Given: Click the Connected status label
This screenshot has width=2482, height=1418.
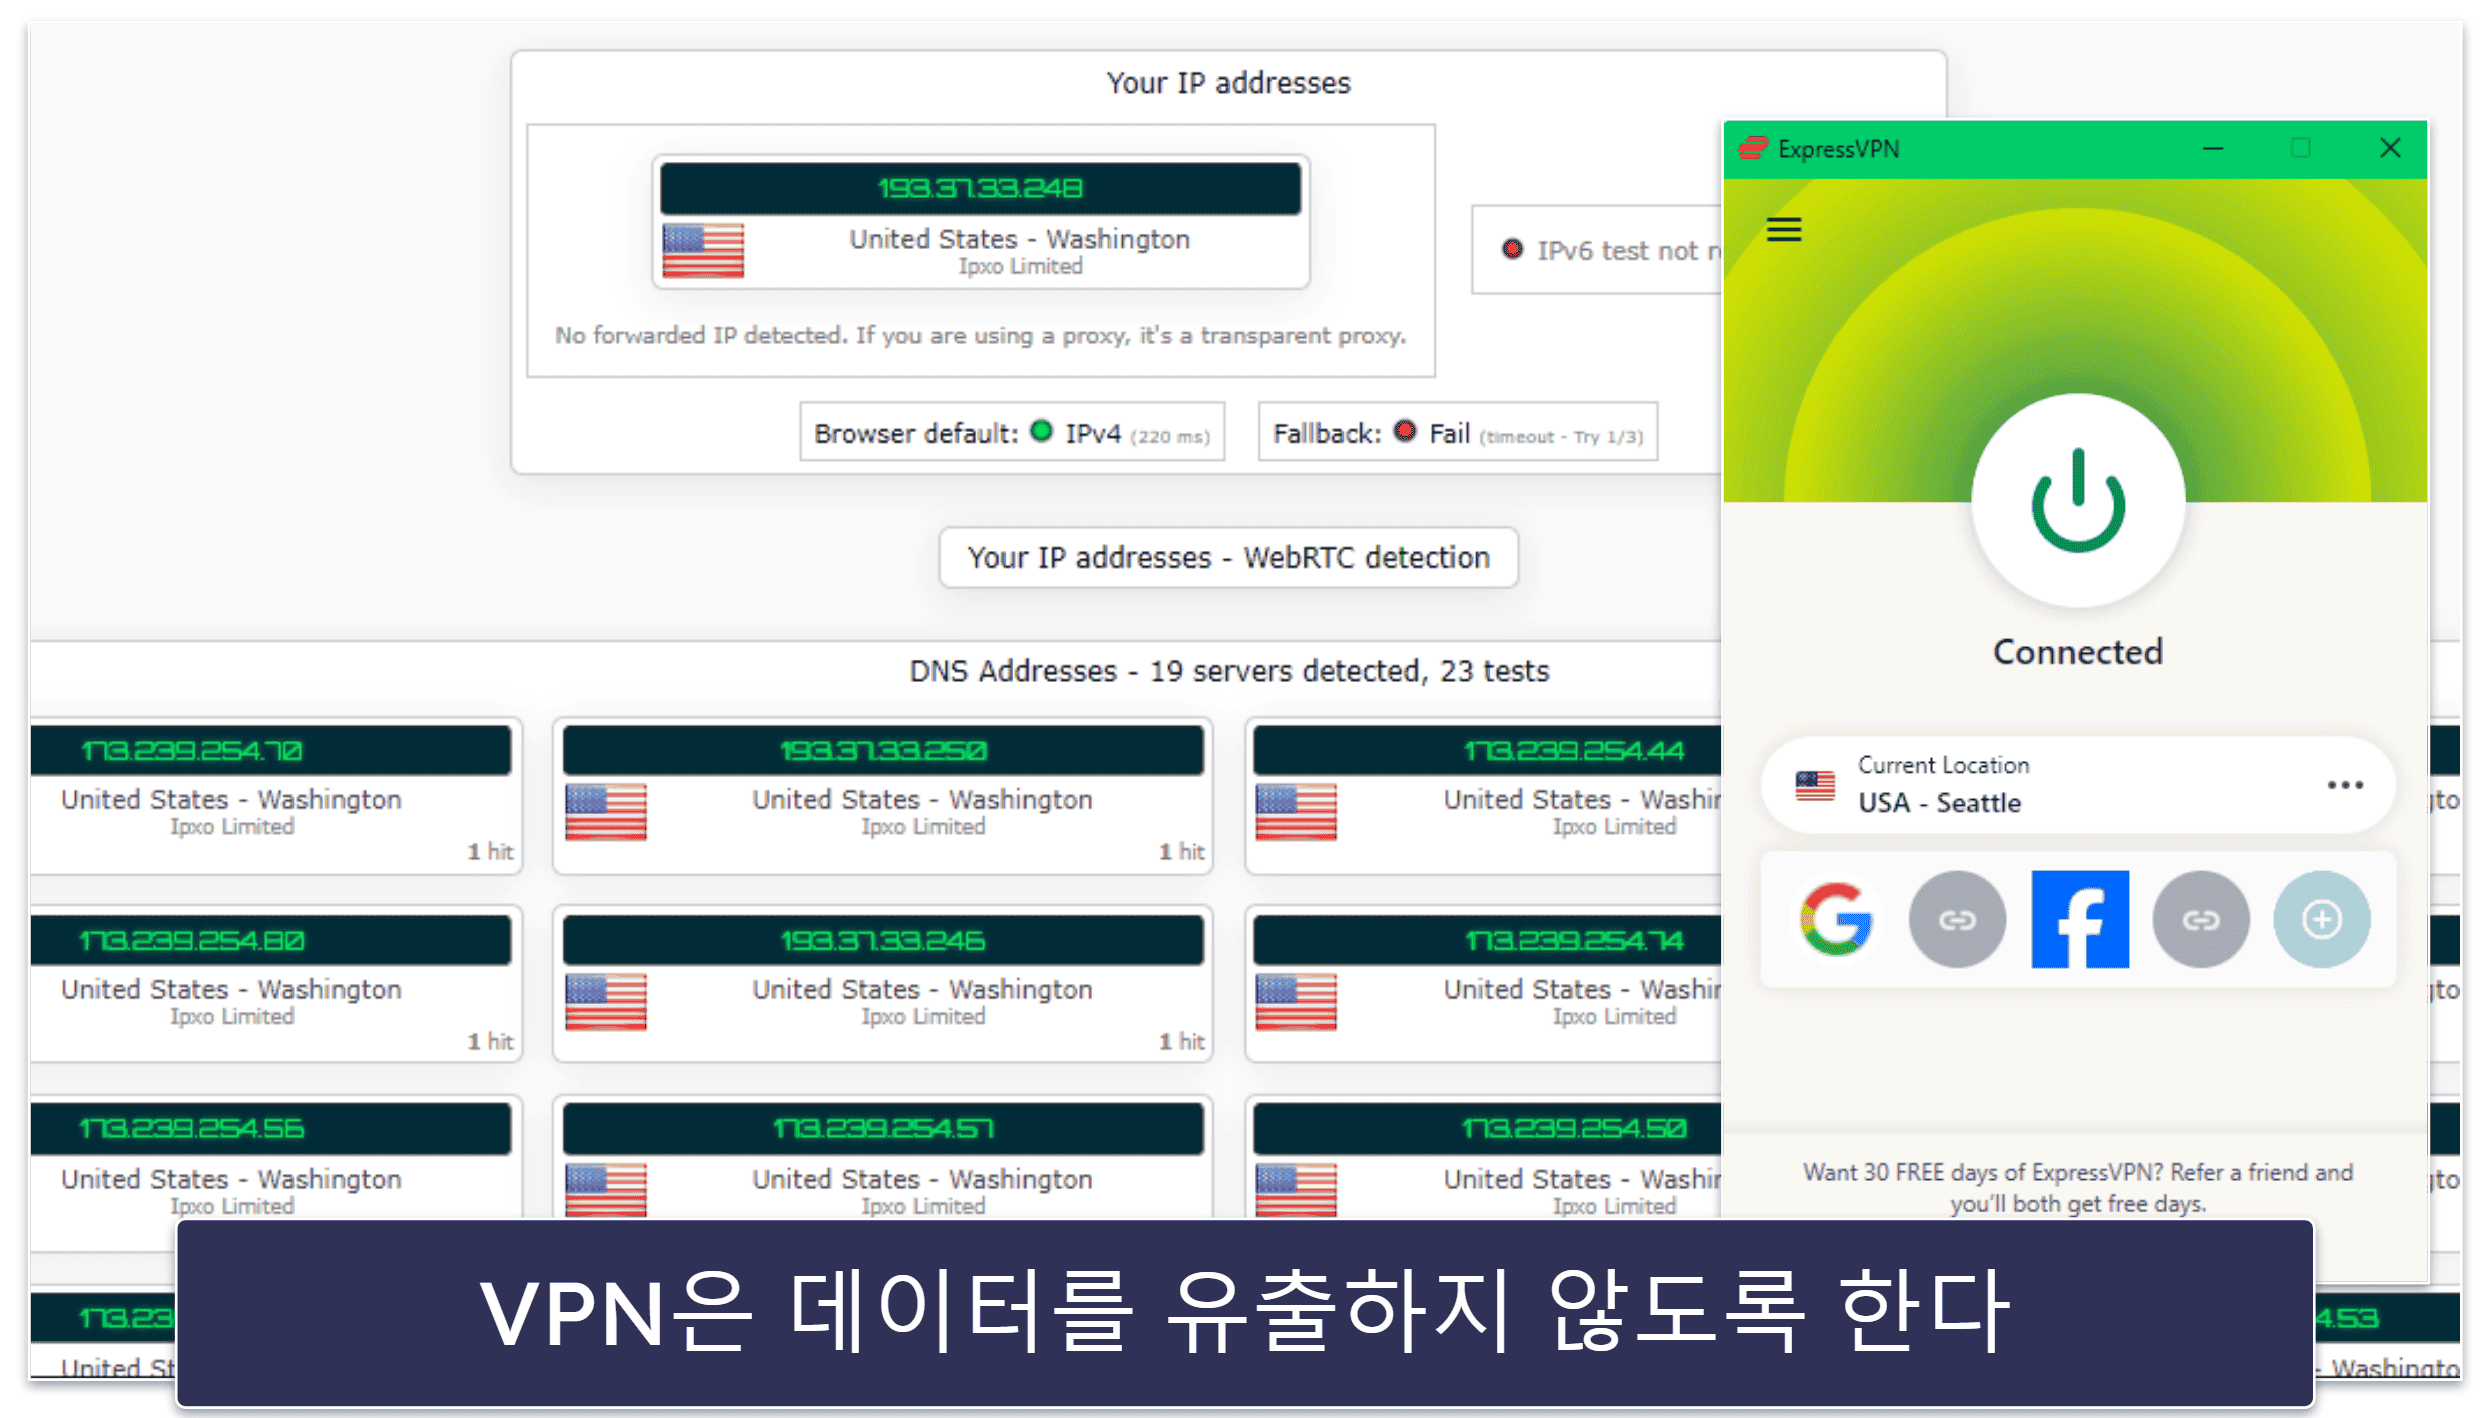Looking at the screenshot, I should click(2078, 652).
